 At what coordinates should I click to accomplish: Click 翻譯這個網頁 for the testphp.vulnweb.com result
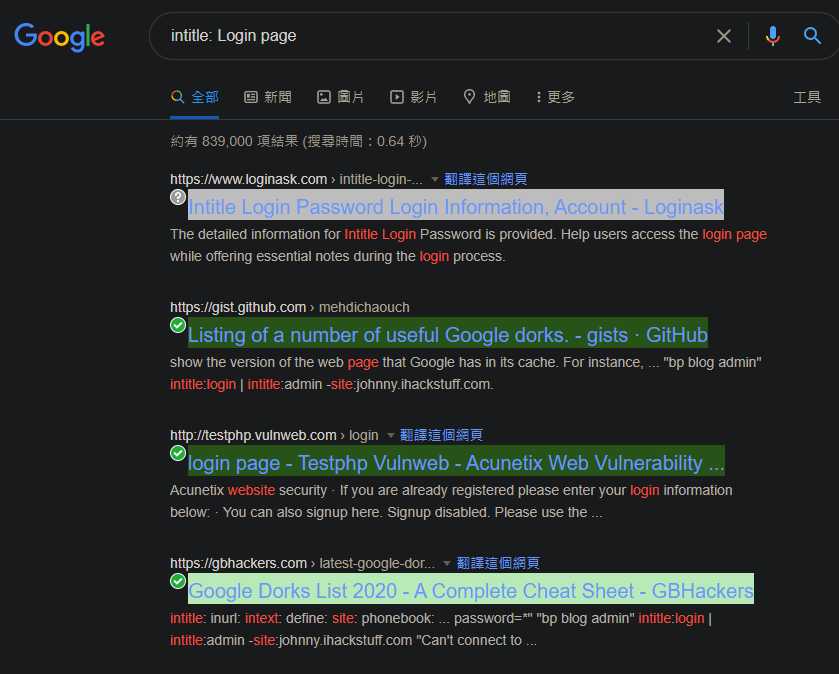441,435
